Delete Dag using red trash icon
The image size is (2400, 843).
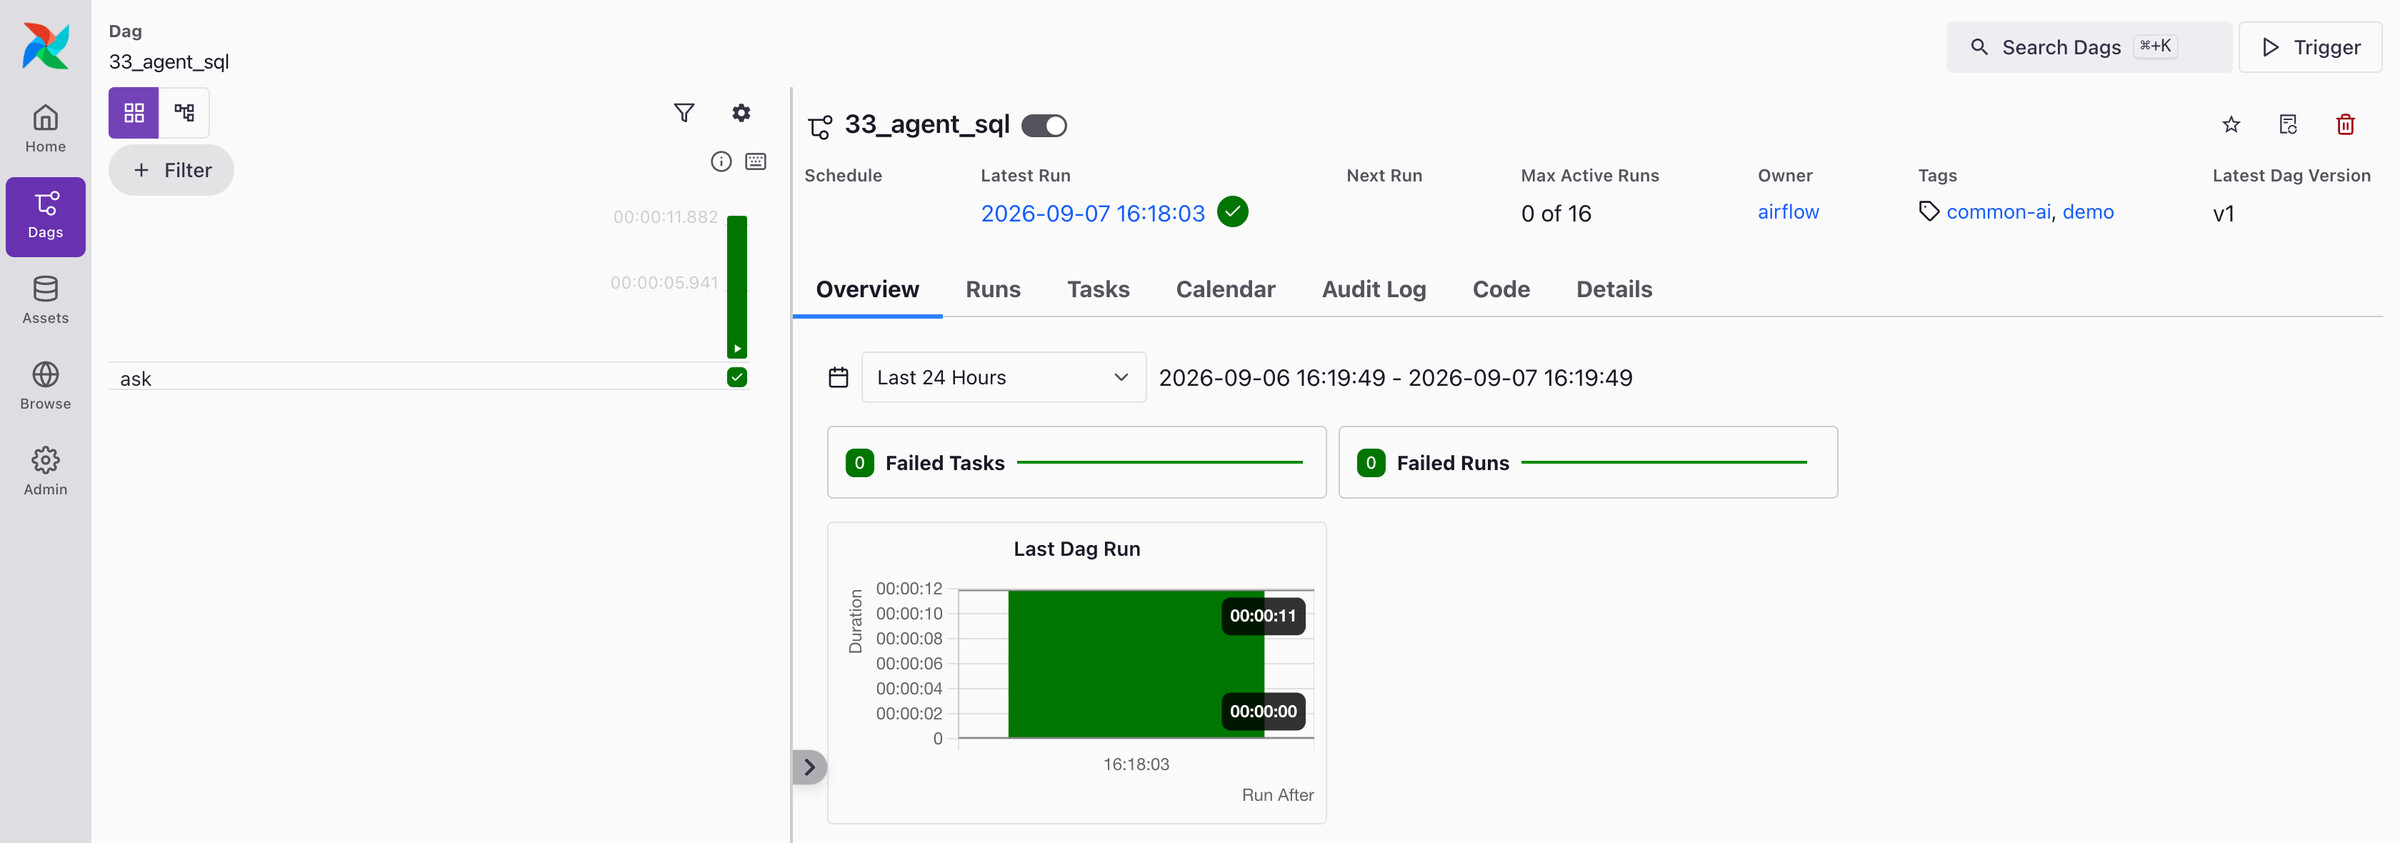(2345, 125)
